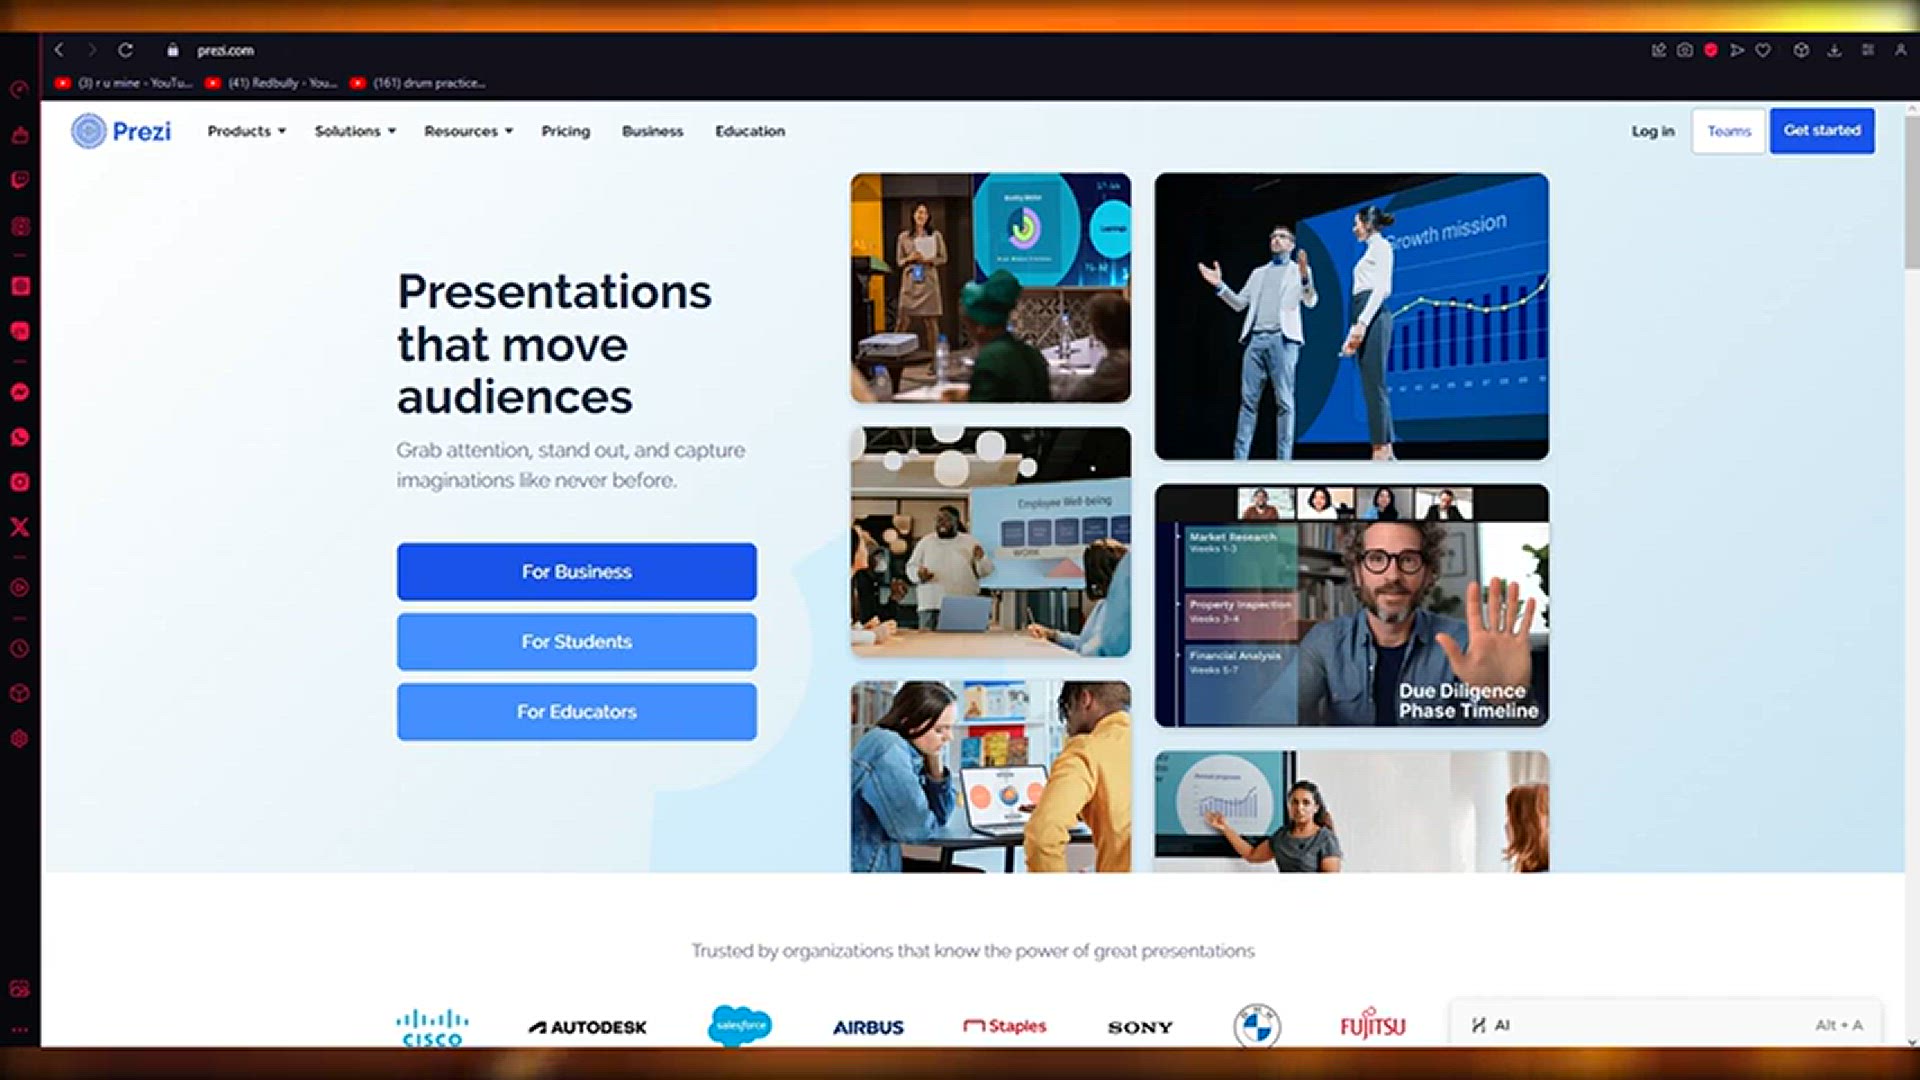Click the edit-page pencil icon in toolbar
1920x1080 pixels.
point(1659,50)
